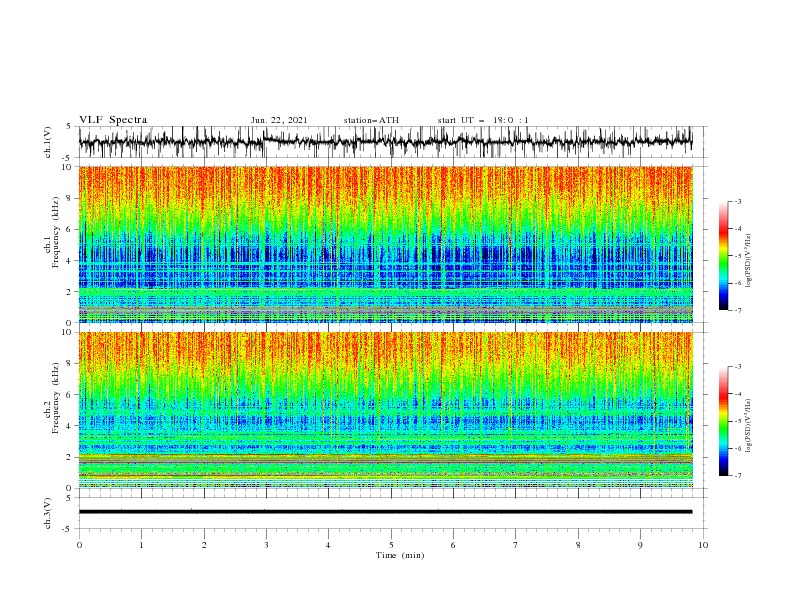Click time axis tick label "3"
792x612 pixels.
click(266, 545)
